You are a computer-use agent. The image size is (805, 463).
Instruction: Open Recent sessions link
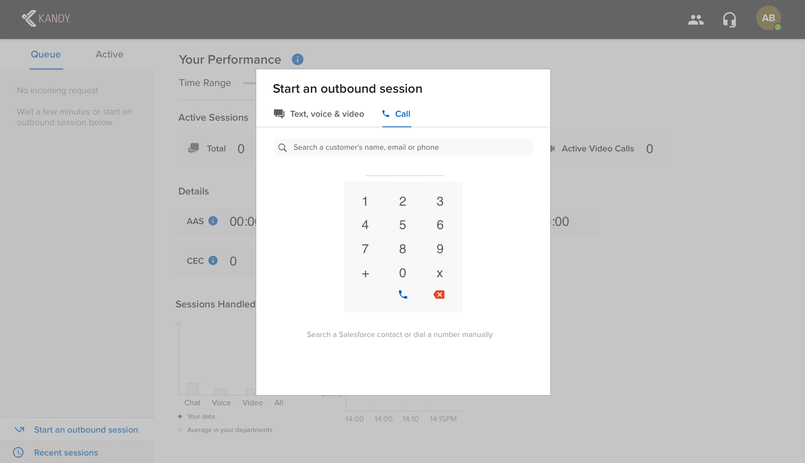coord(66,452)
